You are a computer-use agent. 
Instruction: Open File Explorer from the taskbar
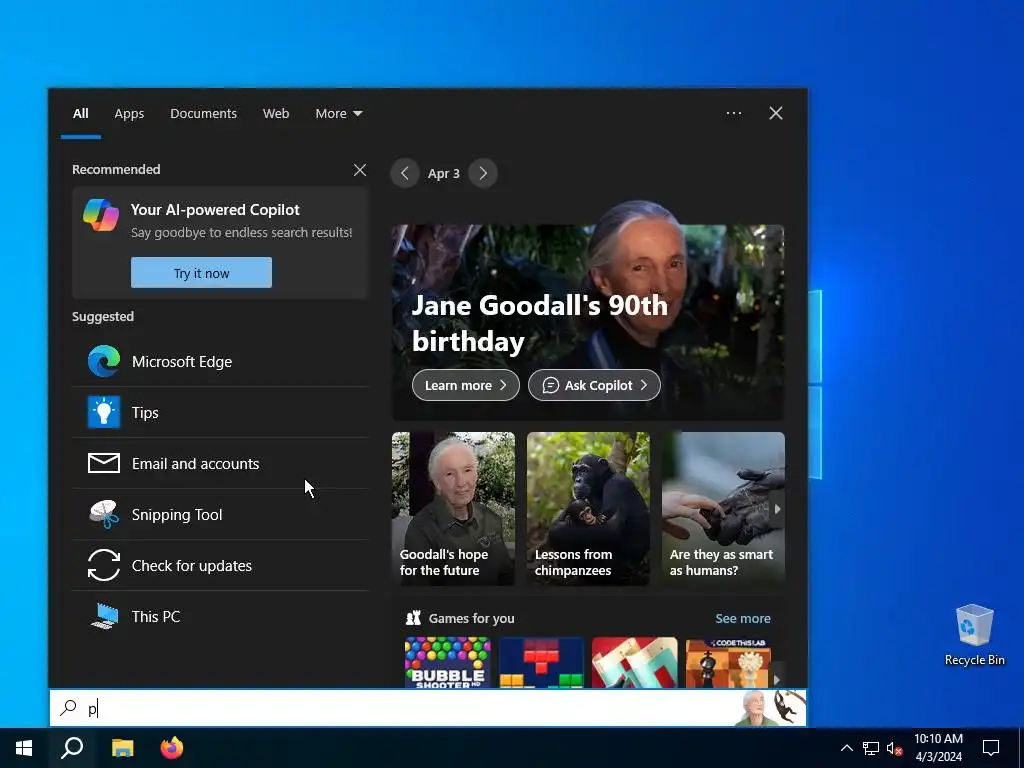[x=122, y=748]
